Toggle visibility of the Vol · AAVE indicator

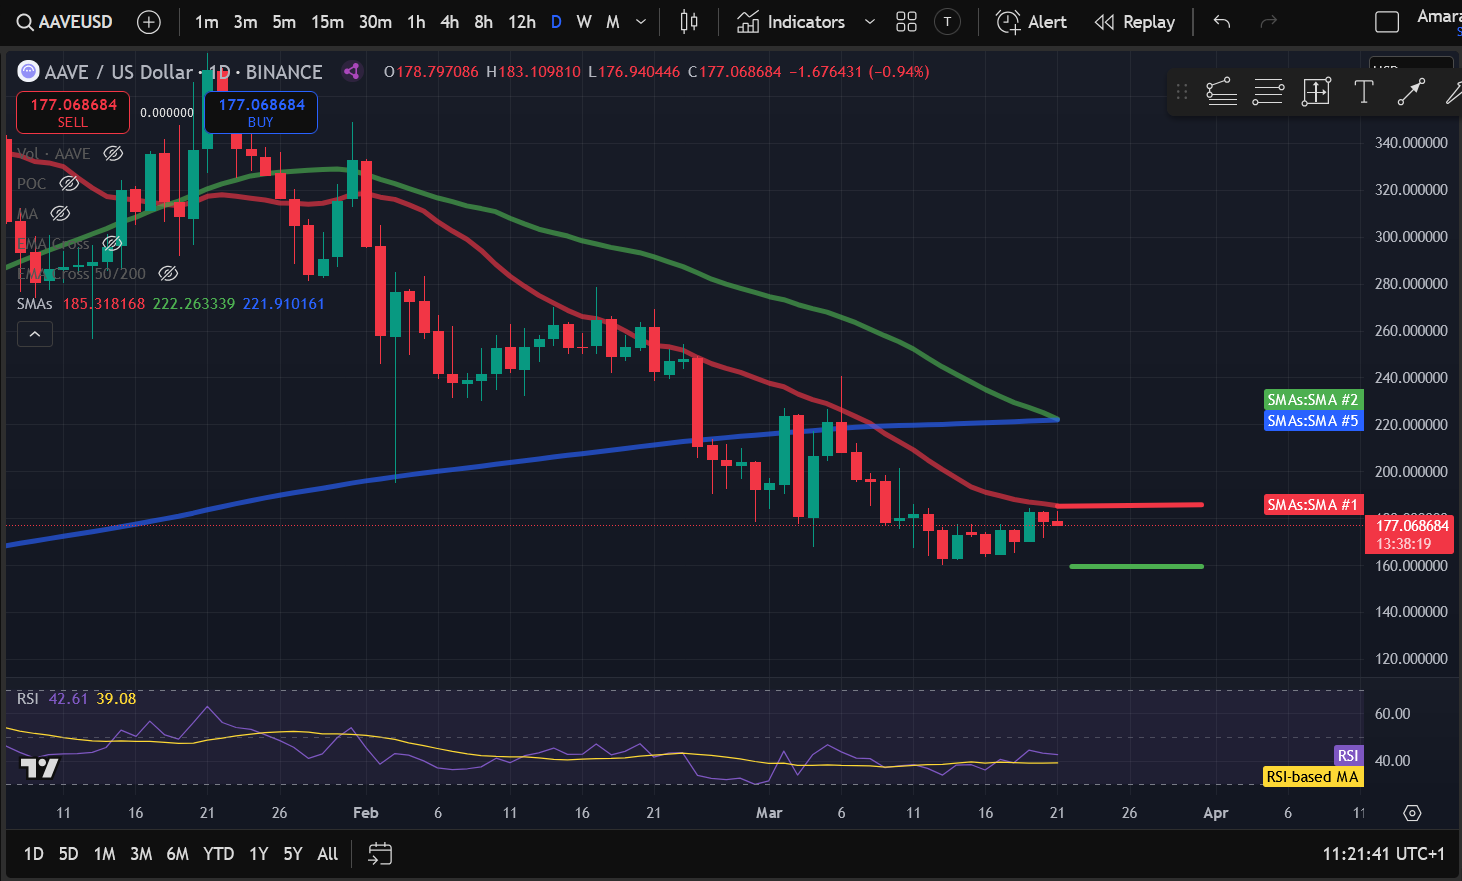pos(113,153)
